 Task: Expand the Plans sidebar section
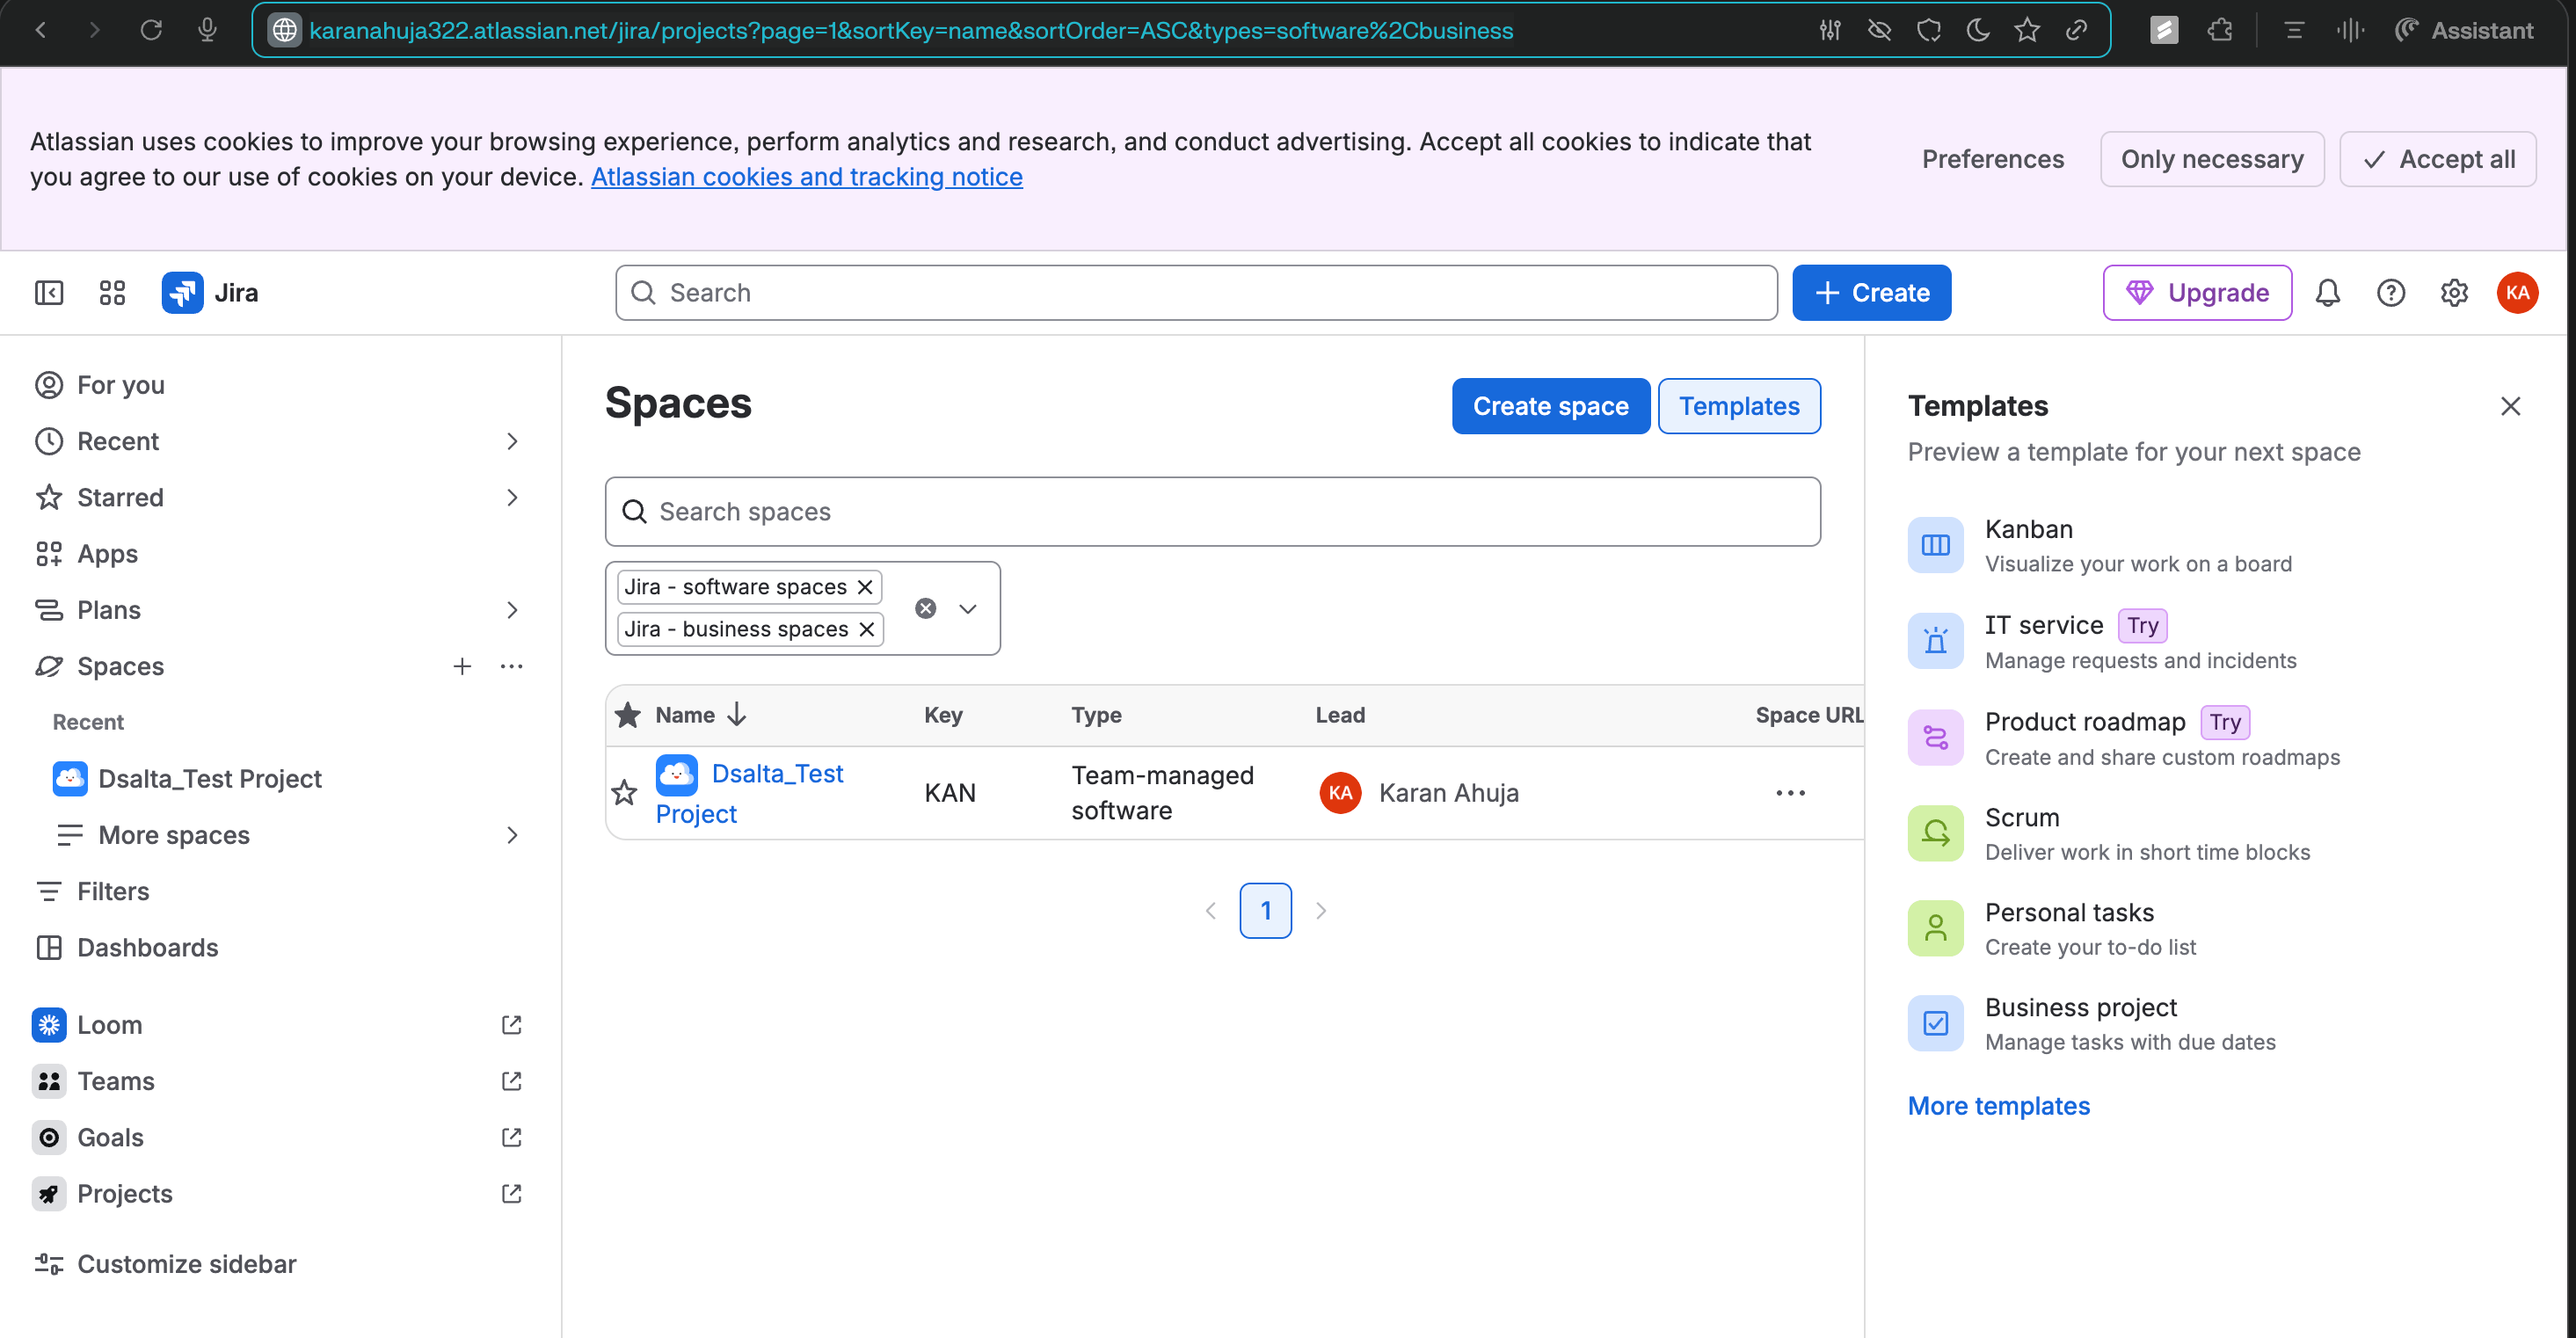511,610
